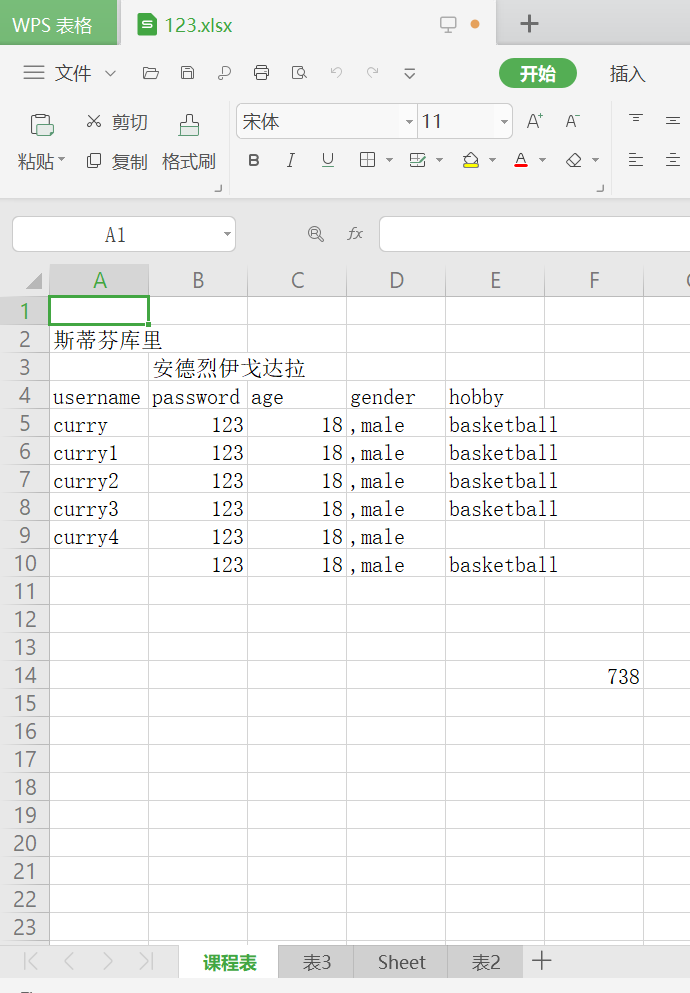Switch to the 插入 ribbon tab
Viewport: 690px width, 993px height.
point(627,73)
